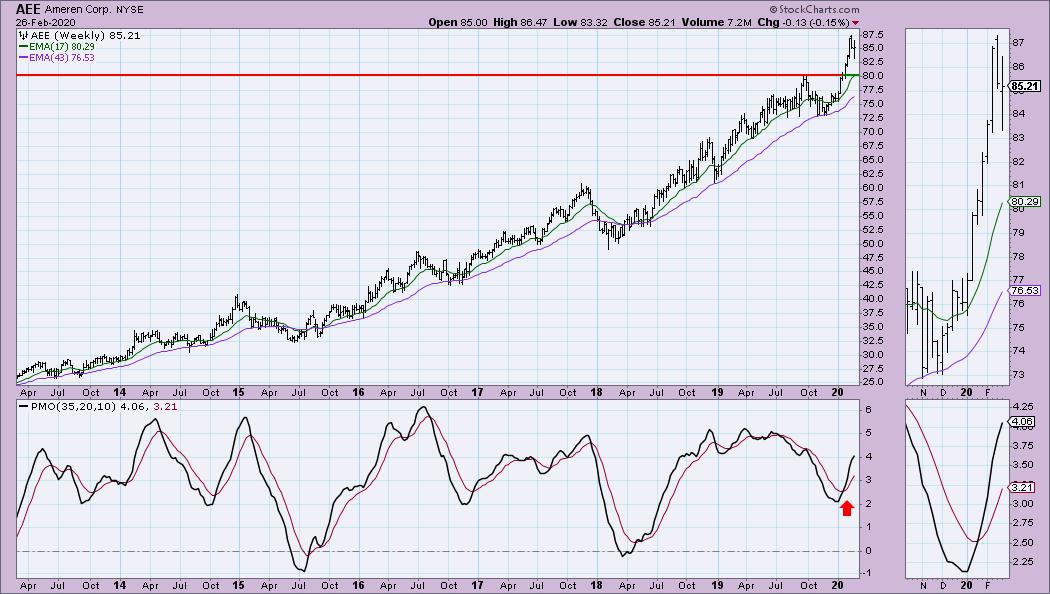Click the 6 label on PMO axis
Viewport: 1050px width, 594px height.
pos(868,410)
